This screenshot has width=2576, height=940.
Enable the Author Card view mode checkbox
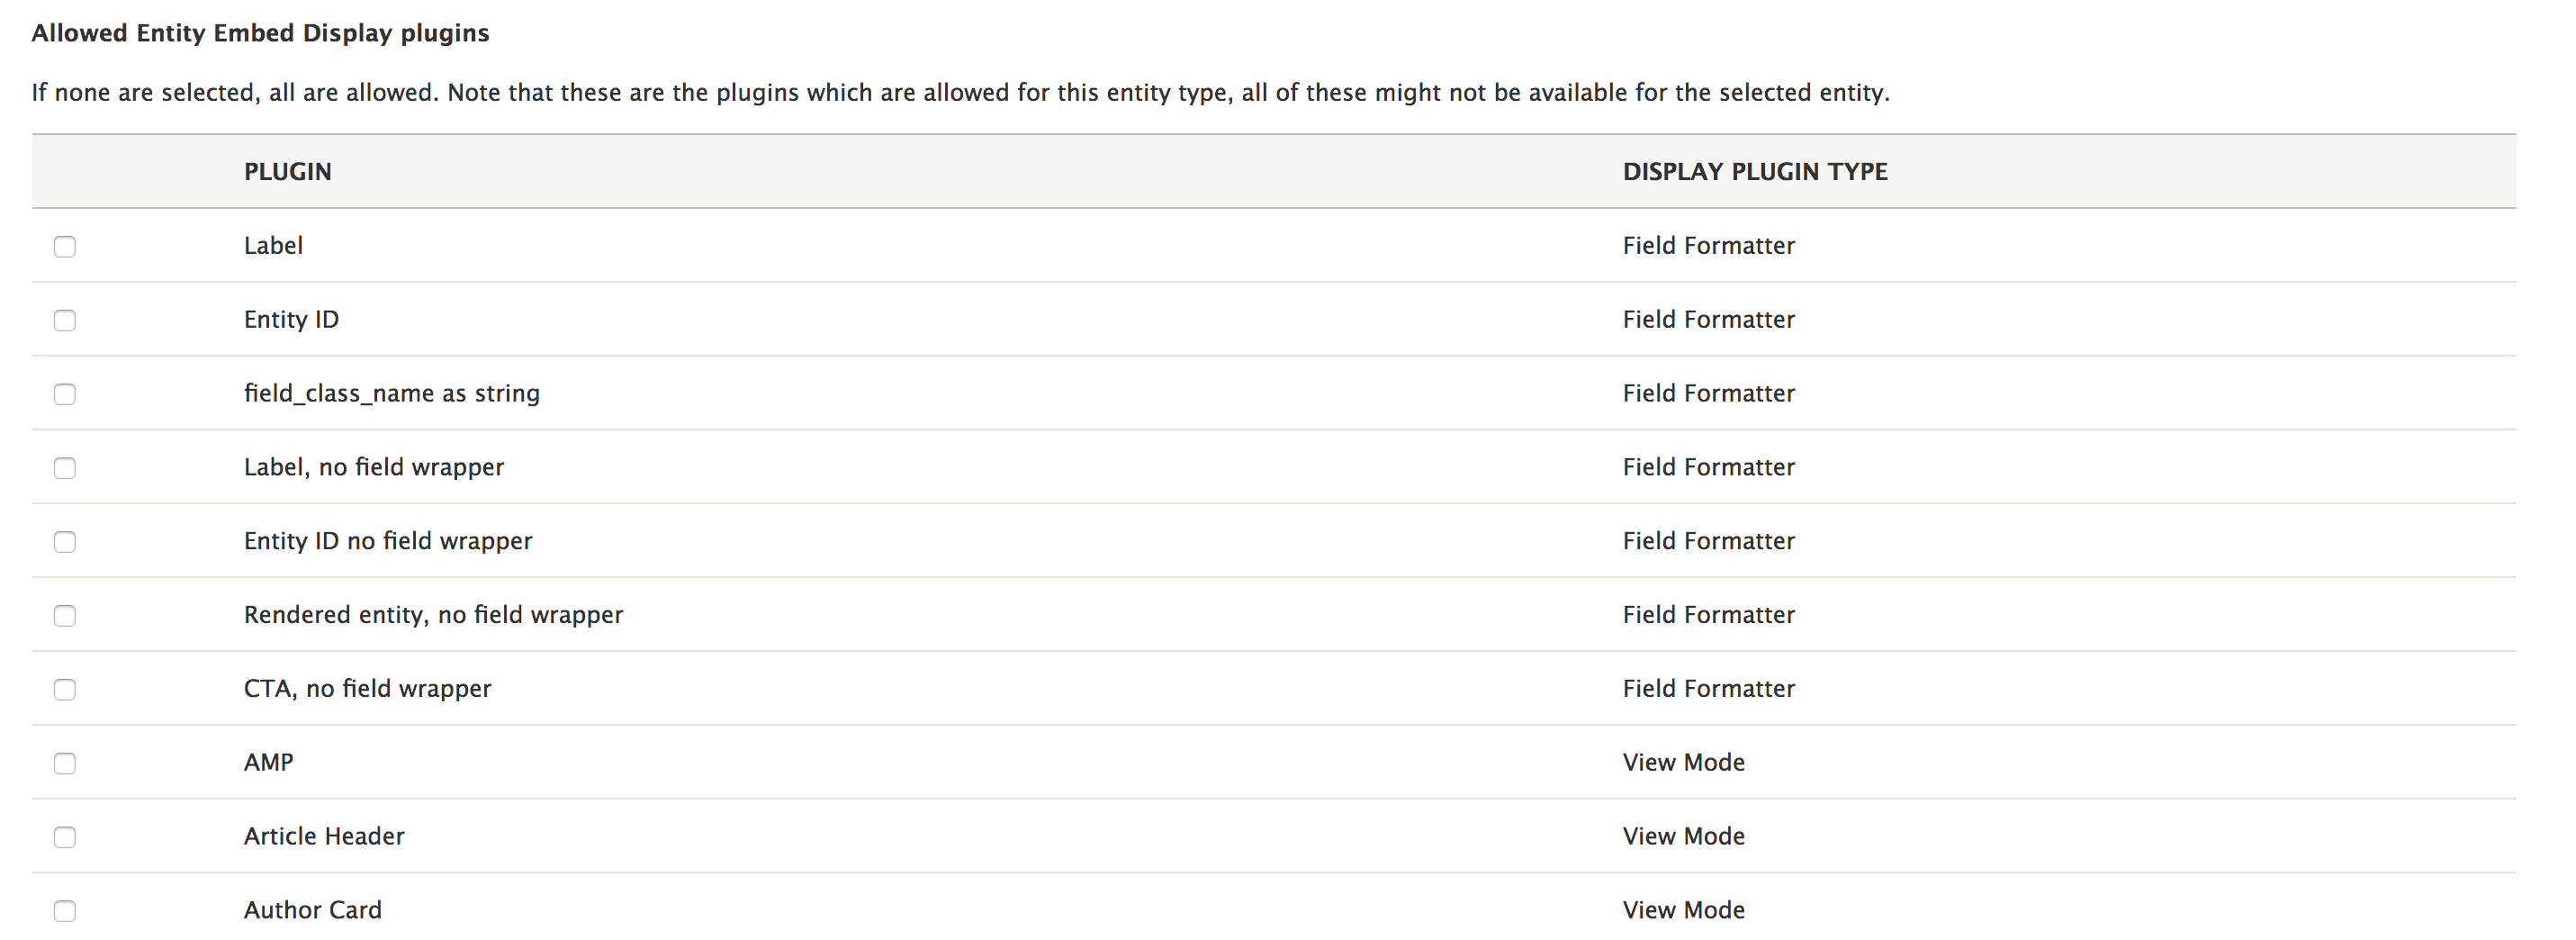65,911
